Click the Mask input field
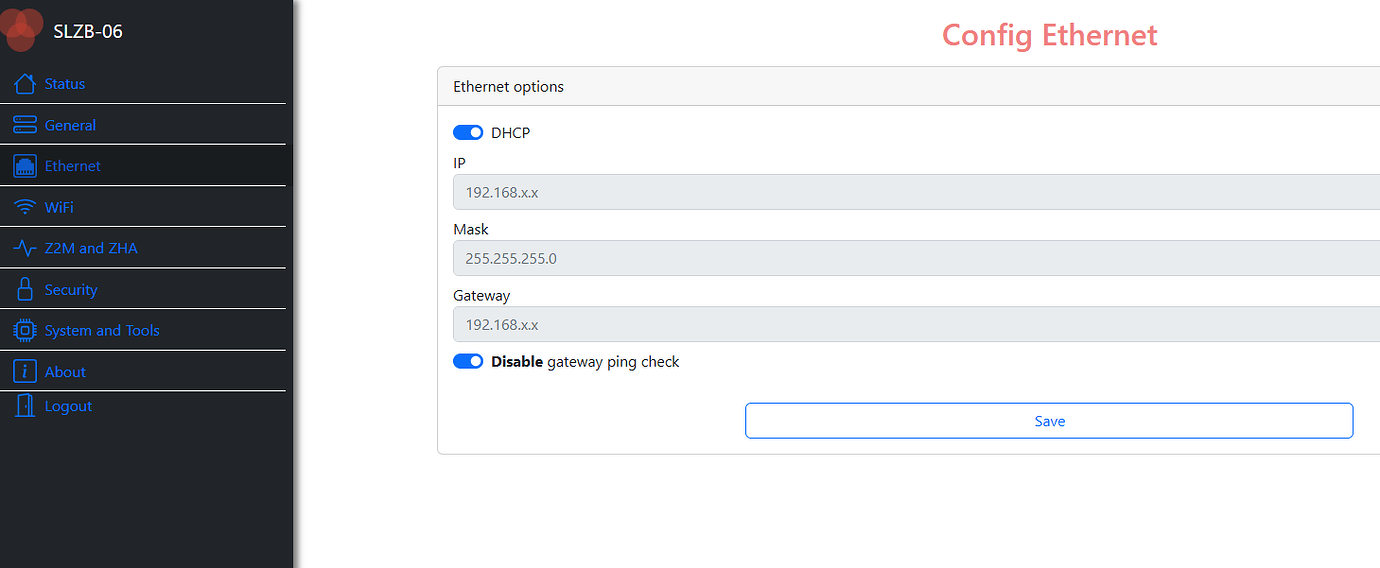1380x568 pixels. point(916,258)
